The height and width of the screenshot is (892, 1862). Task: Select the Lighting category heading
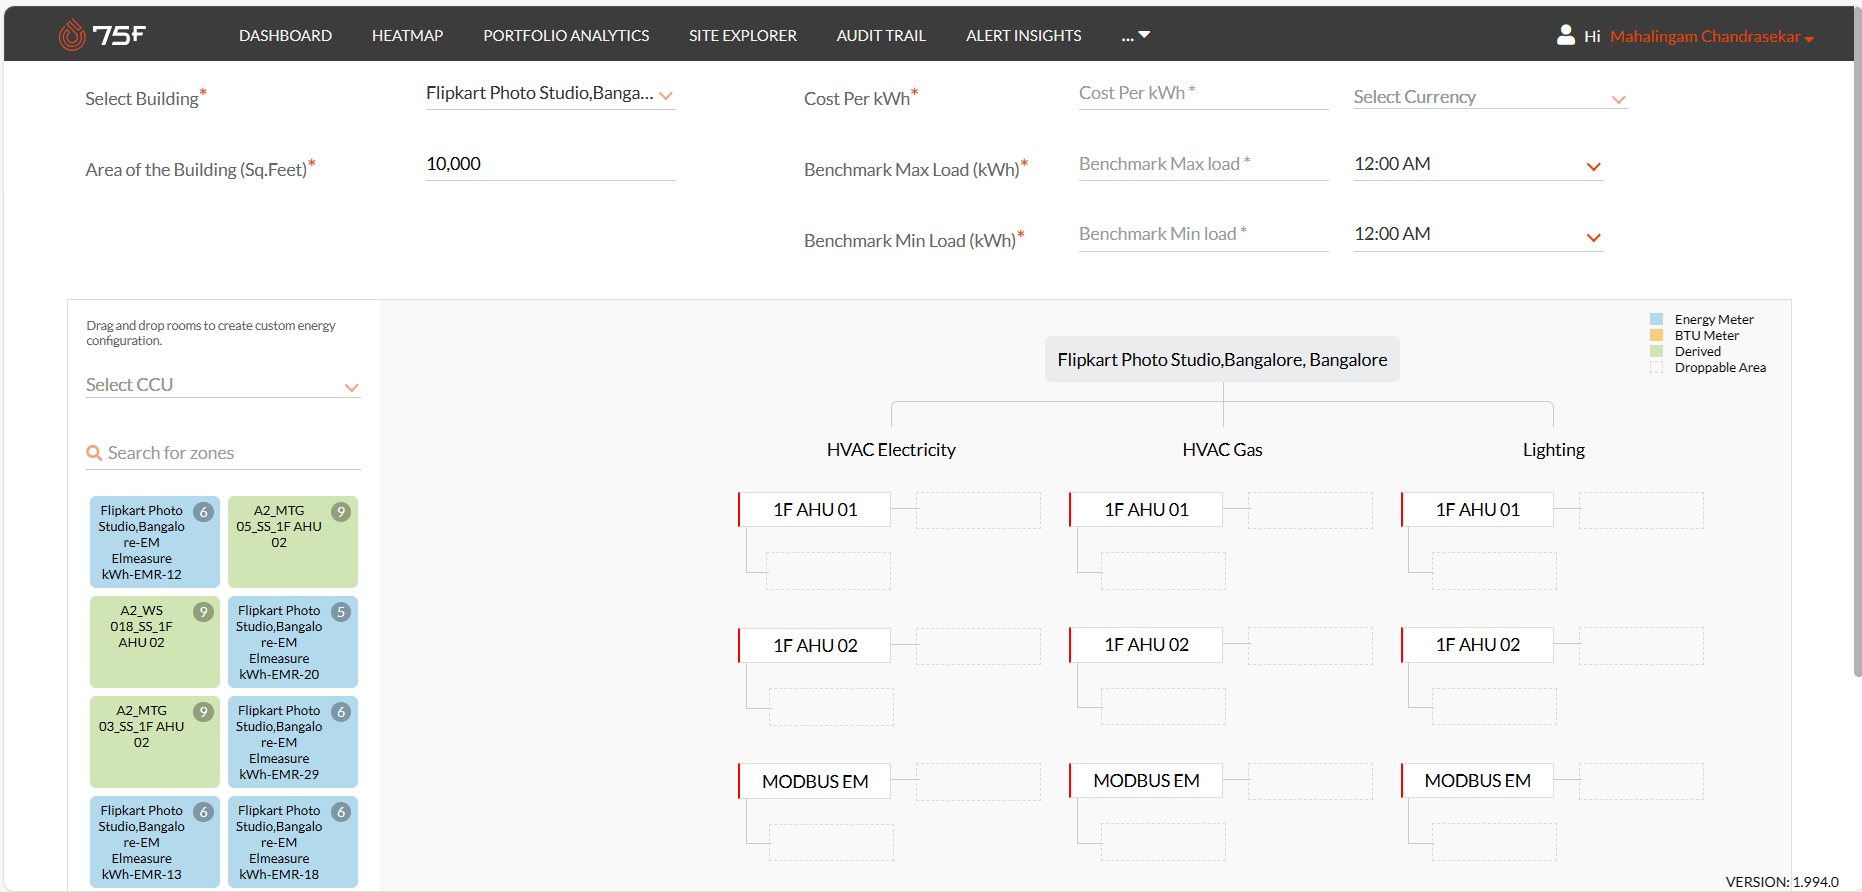pos(1553,450)
